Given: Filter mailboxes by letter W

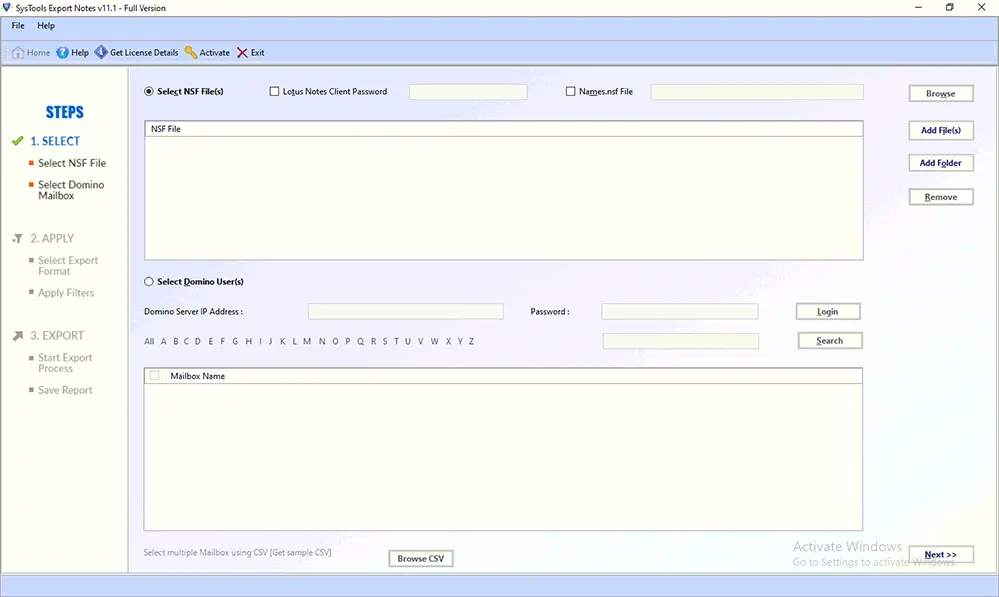Looking at the screenshot, I should [x=435, y=342].
